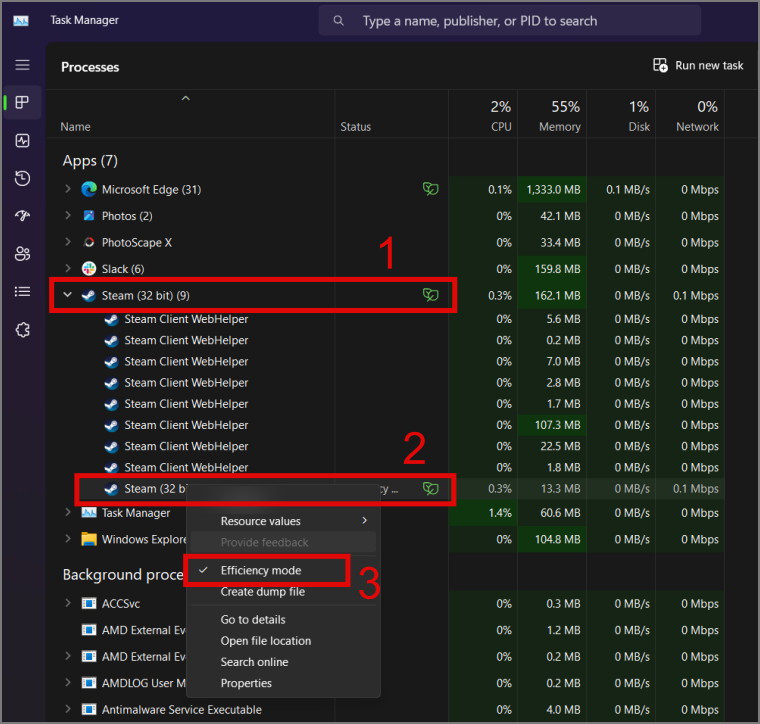Click the Slack app icon
The image size is (760, 724).
coord(89,268)
